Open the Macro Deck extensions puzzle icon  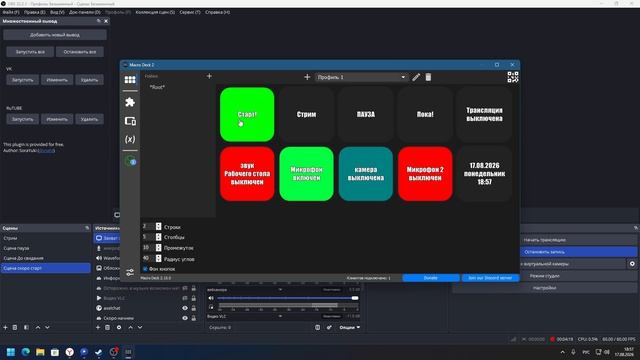pos(130,102)
